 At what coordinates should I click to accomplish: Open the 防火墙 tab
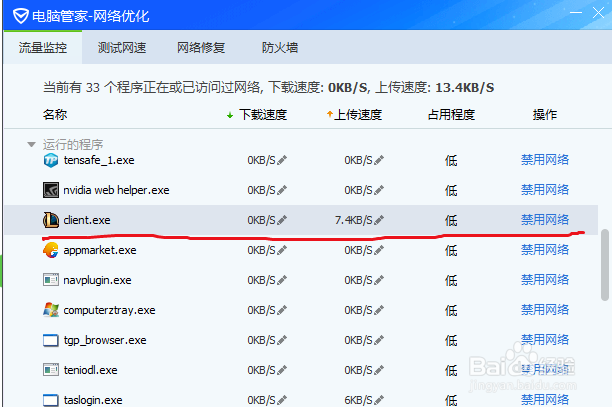(280, 48)
